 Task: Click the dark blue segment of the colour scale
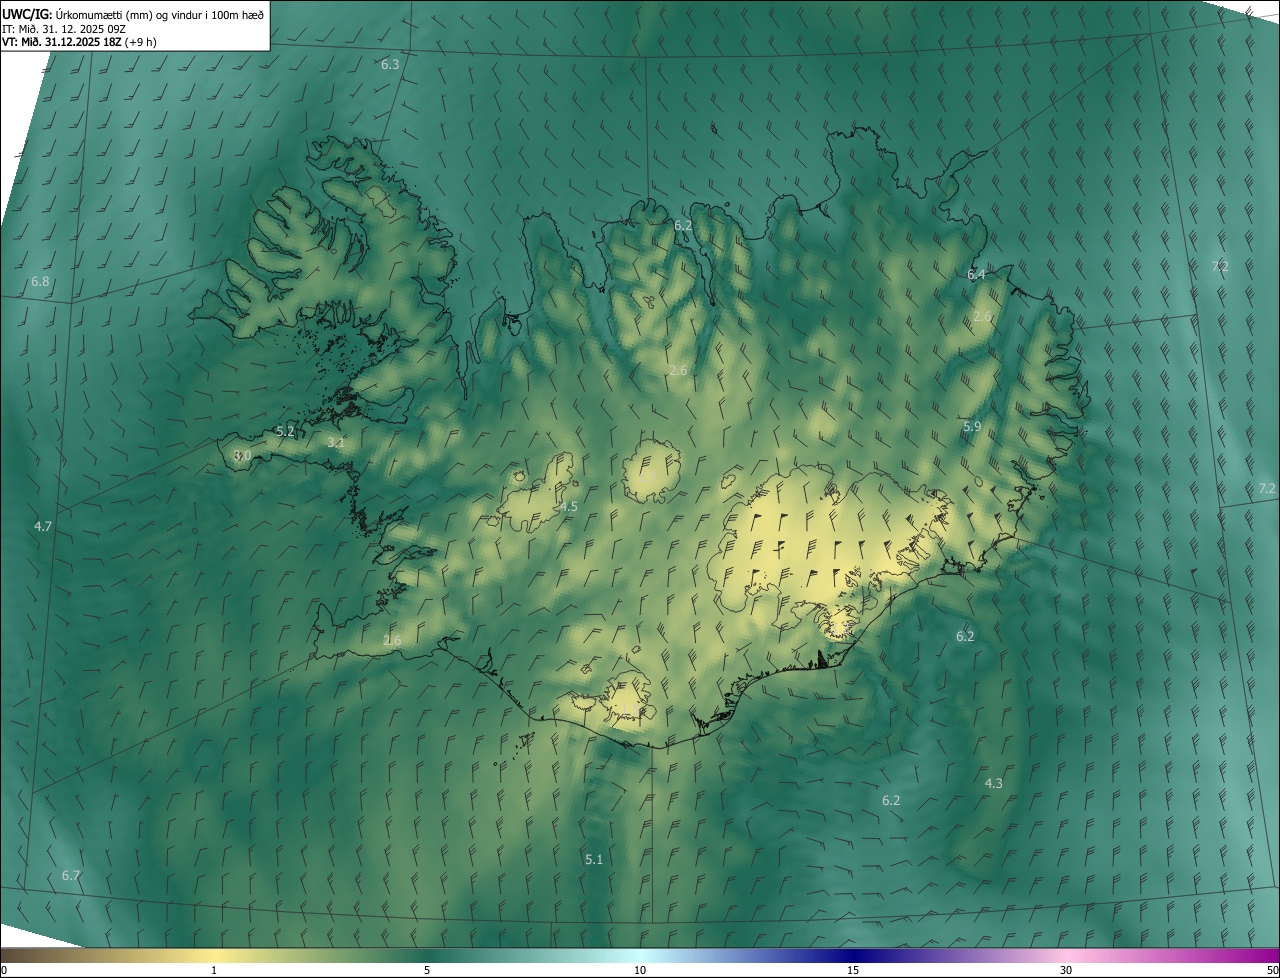coord(853,955)
